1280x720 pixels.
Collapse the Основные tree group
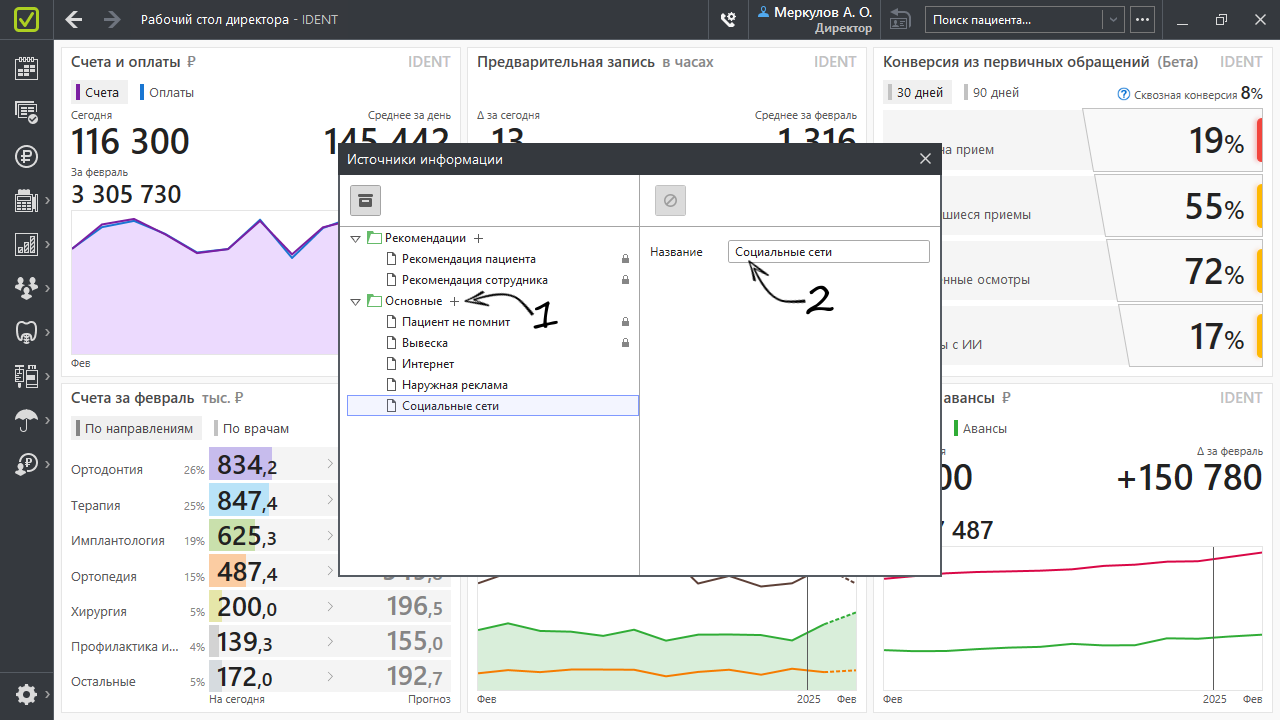click(x=355, y=301)
